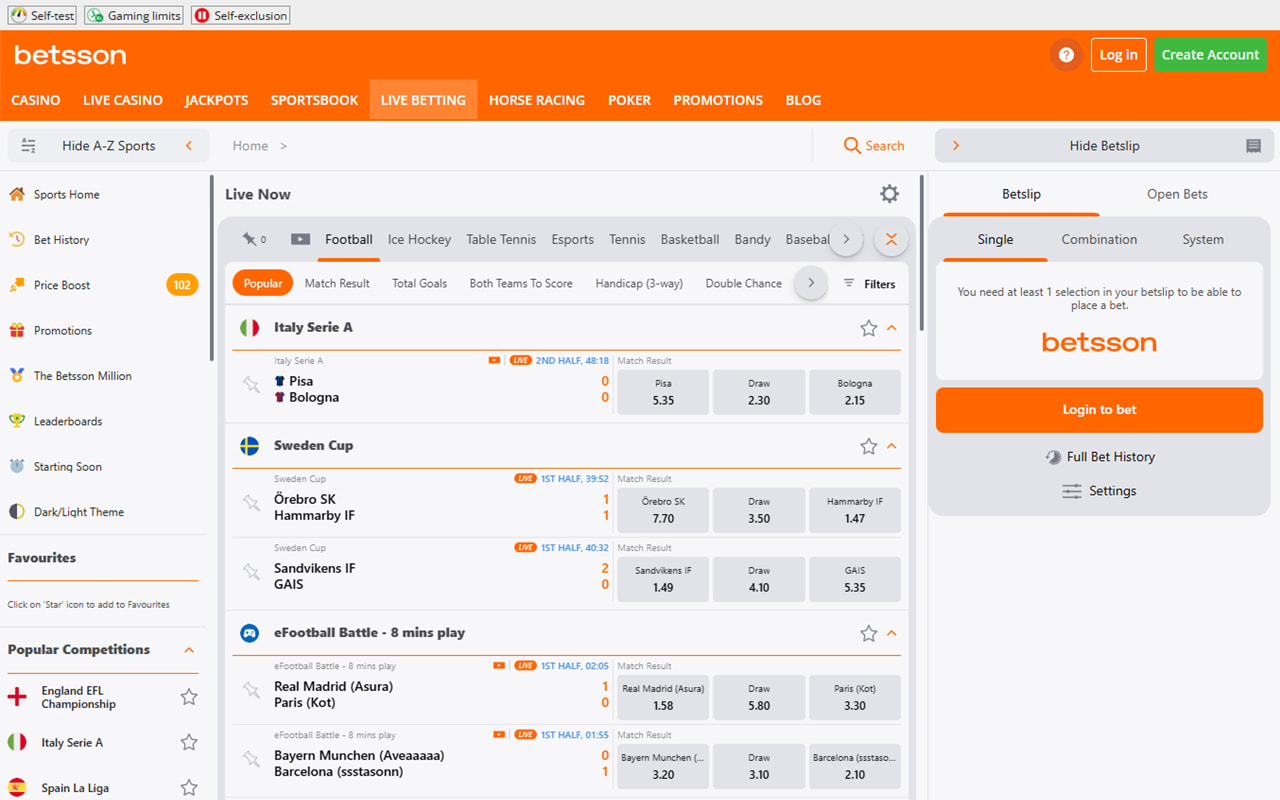Screen dimensions: 1280x800
Task: Open LIVE CASINO menu item
Action: pos(123,100)
